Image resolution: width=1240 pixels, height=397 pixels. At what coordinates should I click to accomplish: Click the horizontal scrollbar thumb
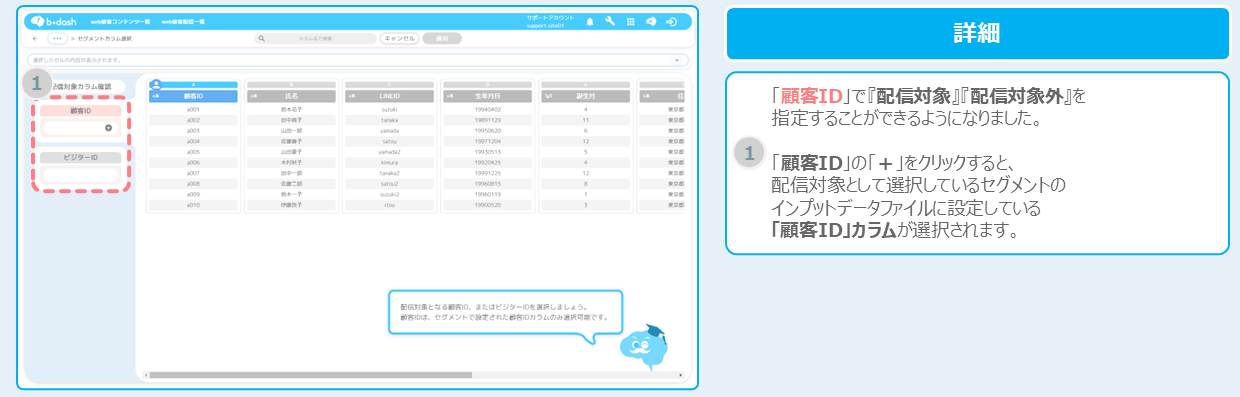tap(312, 375)
